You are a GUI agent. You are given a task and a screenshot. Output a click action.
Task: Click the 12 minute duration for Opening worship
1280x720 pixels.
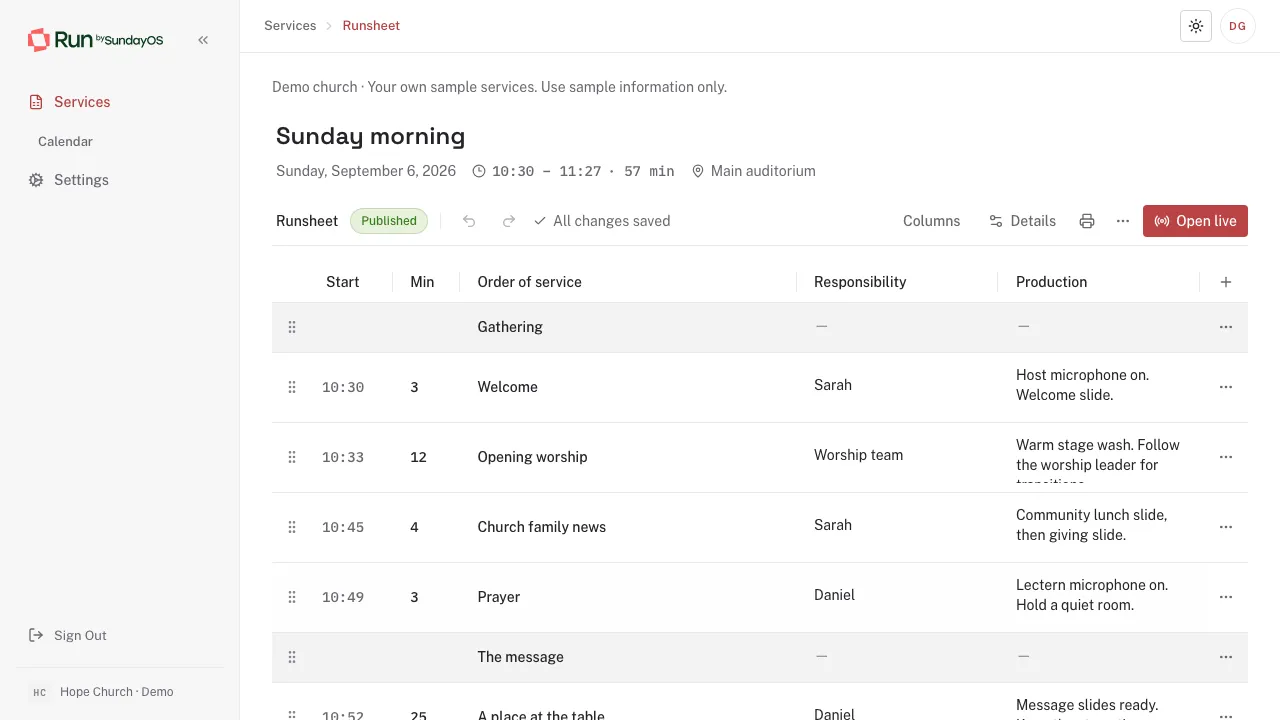(418, 457)
